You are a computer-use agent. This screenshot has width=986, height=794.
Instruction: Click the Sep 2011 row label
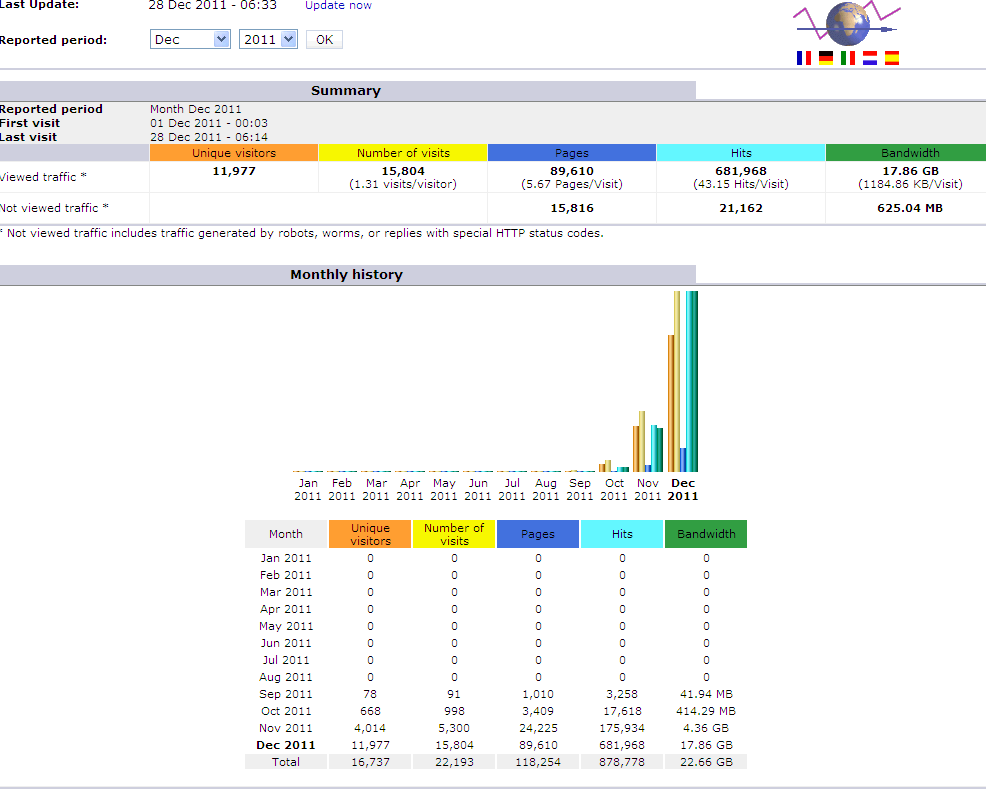(285, 694)
